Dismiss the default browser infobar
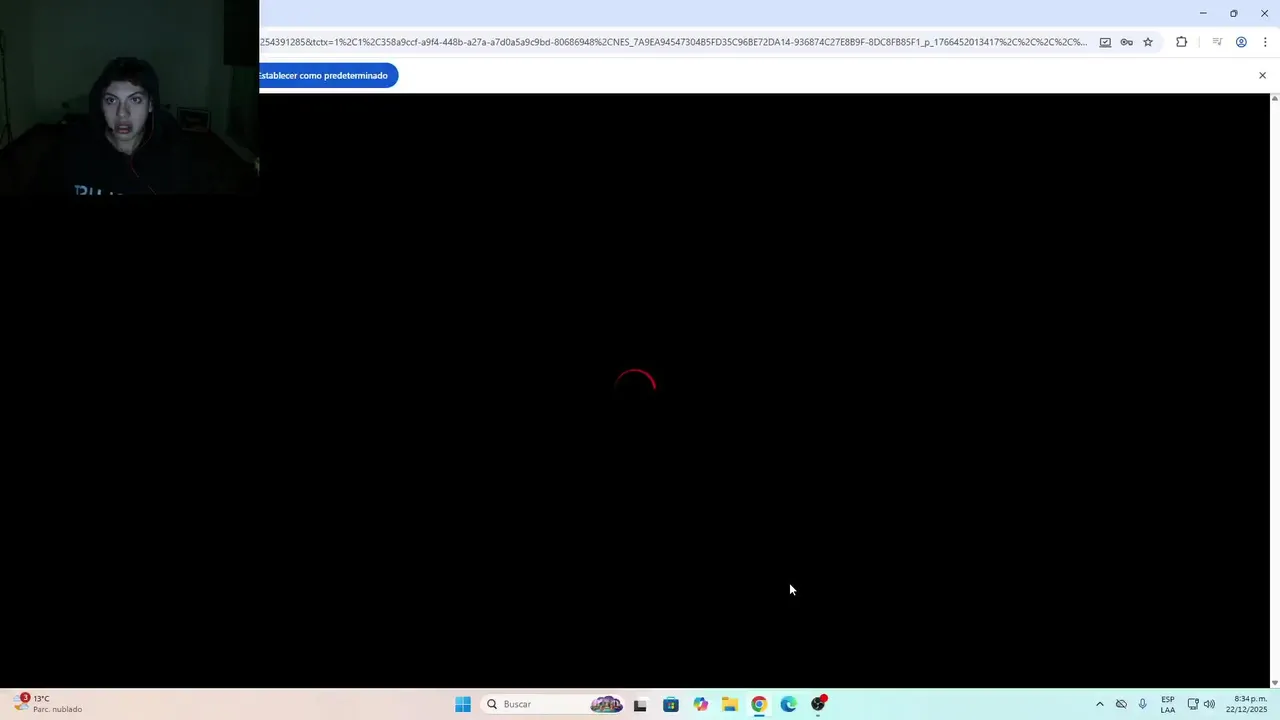The width and height of the screenshot is (1280, 720). coord(1262,75)
